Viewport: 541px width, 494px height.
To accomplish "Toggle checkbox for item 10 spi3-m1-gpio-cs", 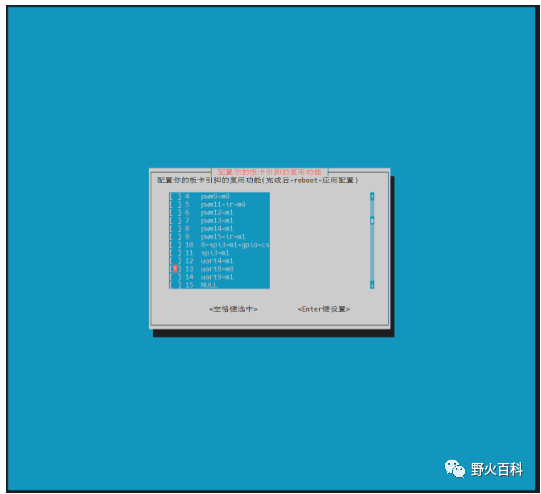I will [175, 245].
